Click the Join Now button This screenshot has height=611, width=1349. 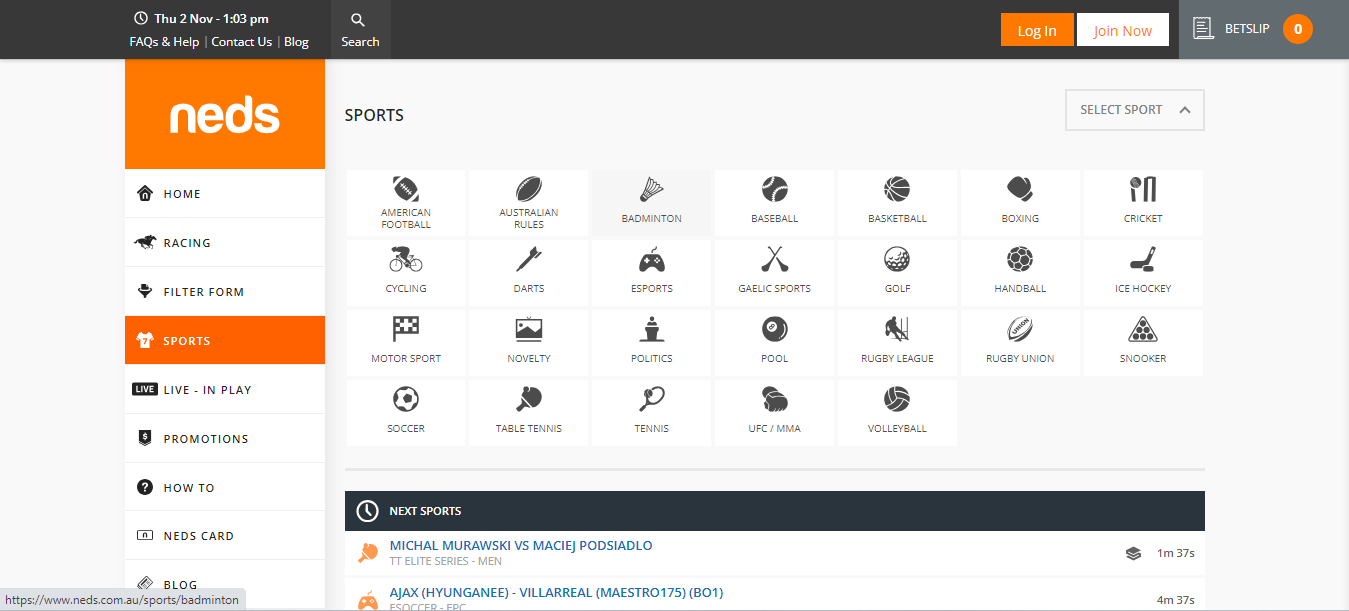[x=1122, y=30]
